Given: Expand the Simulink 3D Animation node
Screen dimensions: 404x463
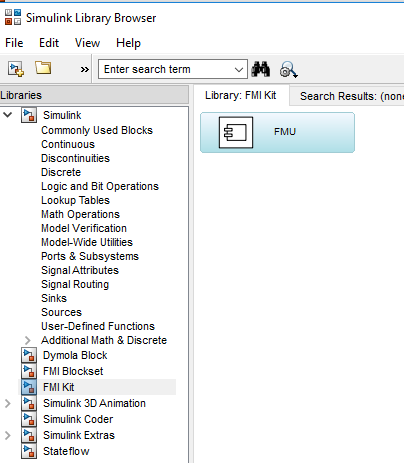Looking at the screenshot, I should tap(8, 403).
